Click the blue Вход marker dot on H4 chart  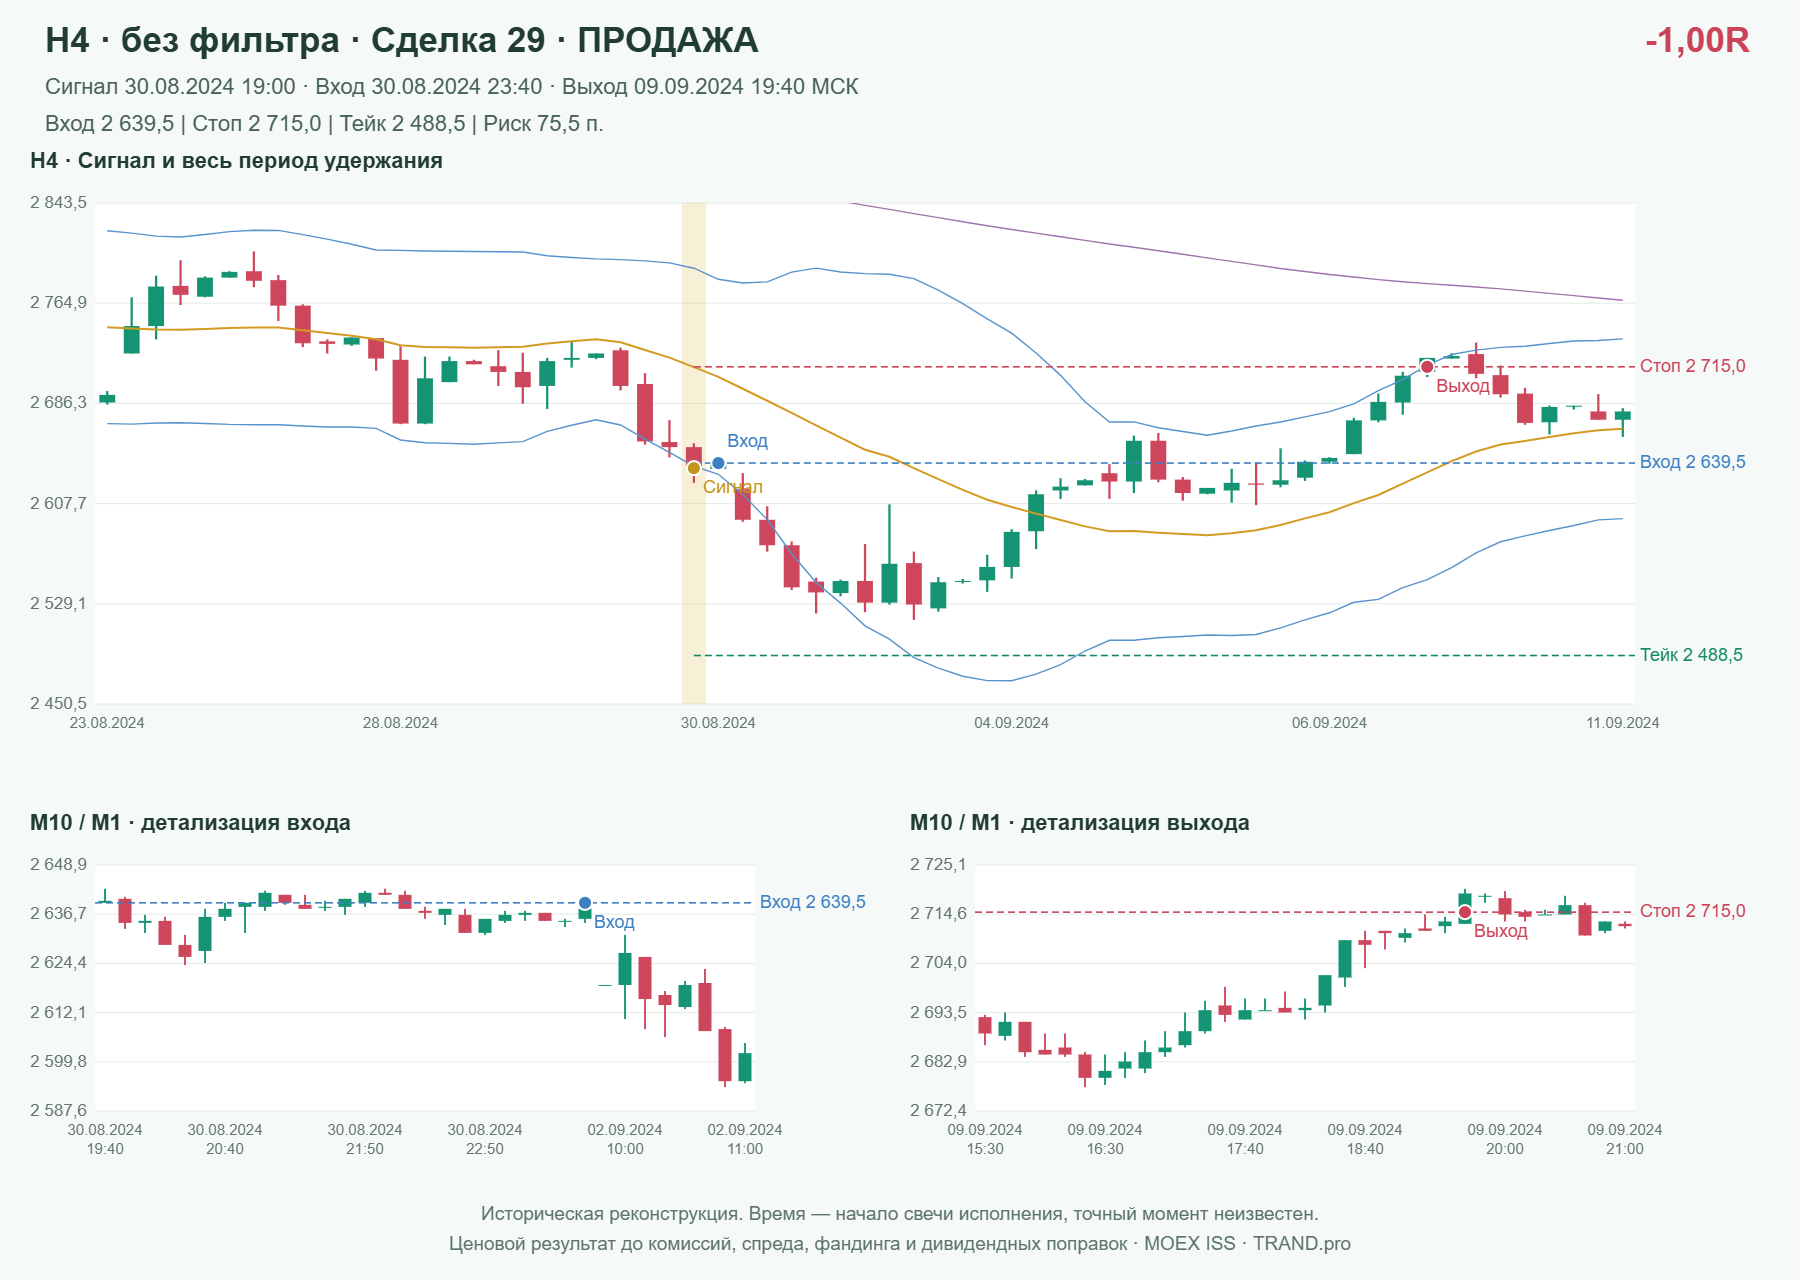(x=718, y=463)
